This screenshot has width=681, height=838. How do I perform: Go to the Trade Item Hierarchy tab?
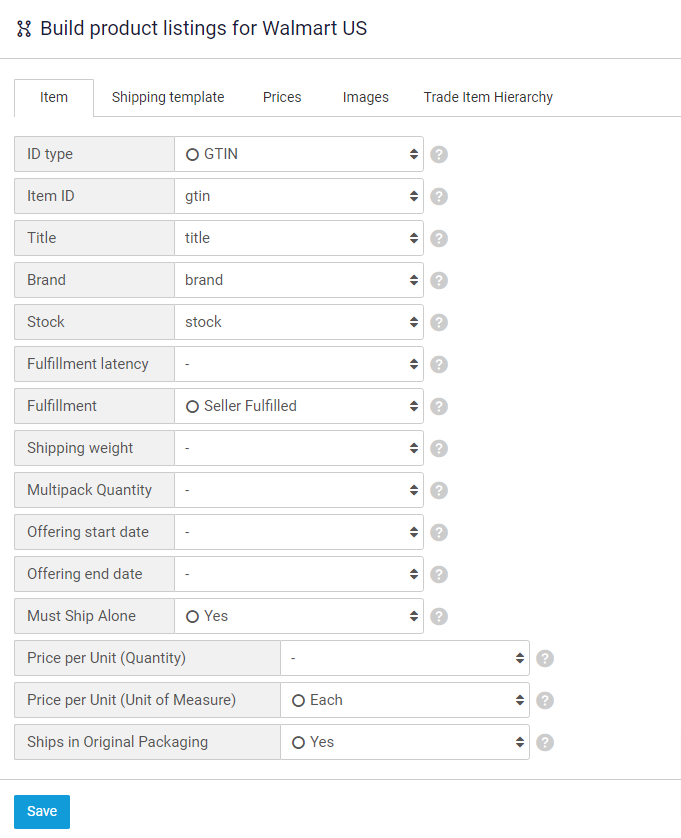[488, 97]
